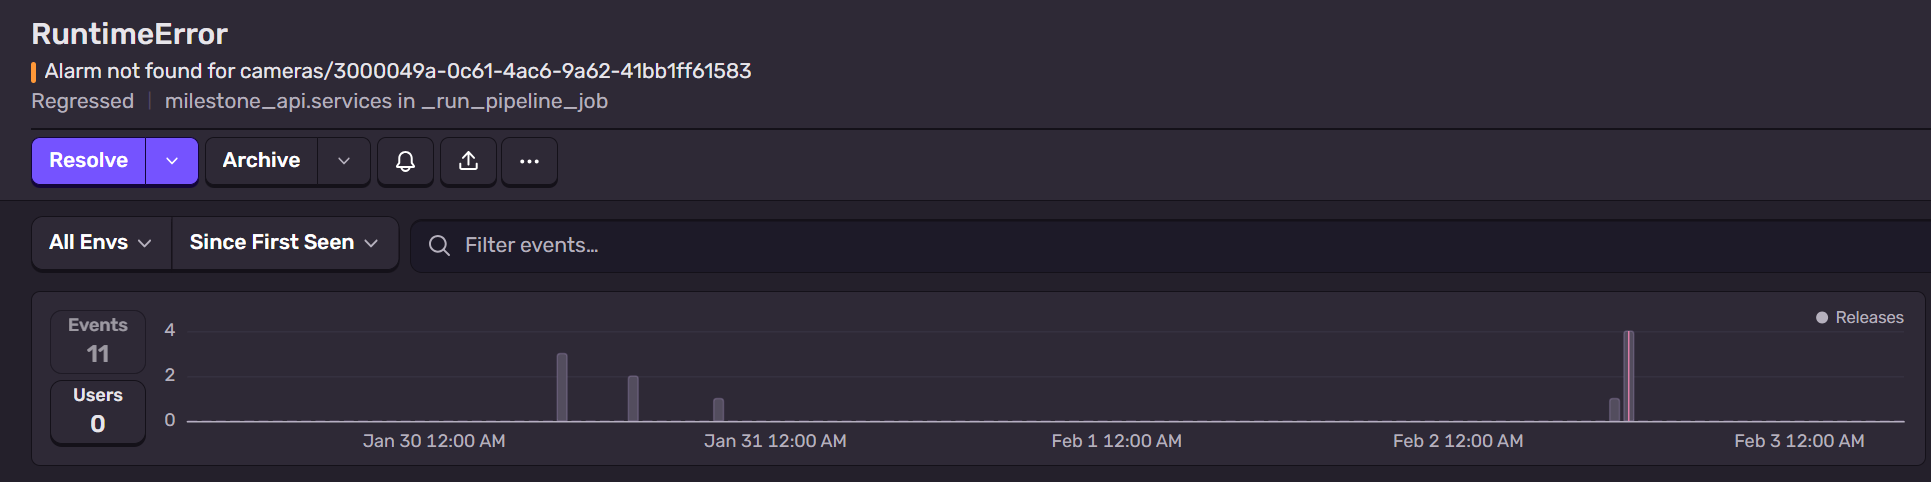Viewport: 1931px width, 482px height.
Task: Expand the Resolve options chevron
Action: point(172,161)
